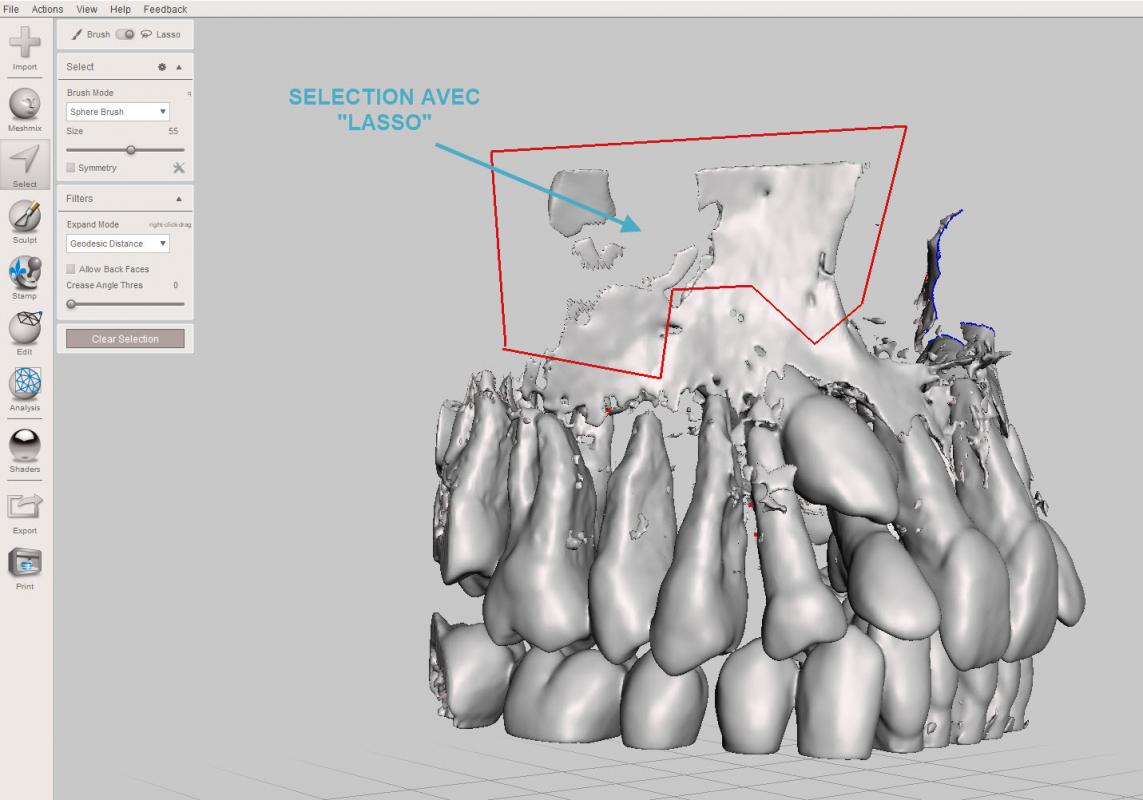Open the Shaders palette
This screenshot has width=1143, height=800.
pyautogui.click(x=25, y=451)
